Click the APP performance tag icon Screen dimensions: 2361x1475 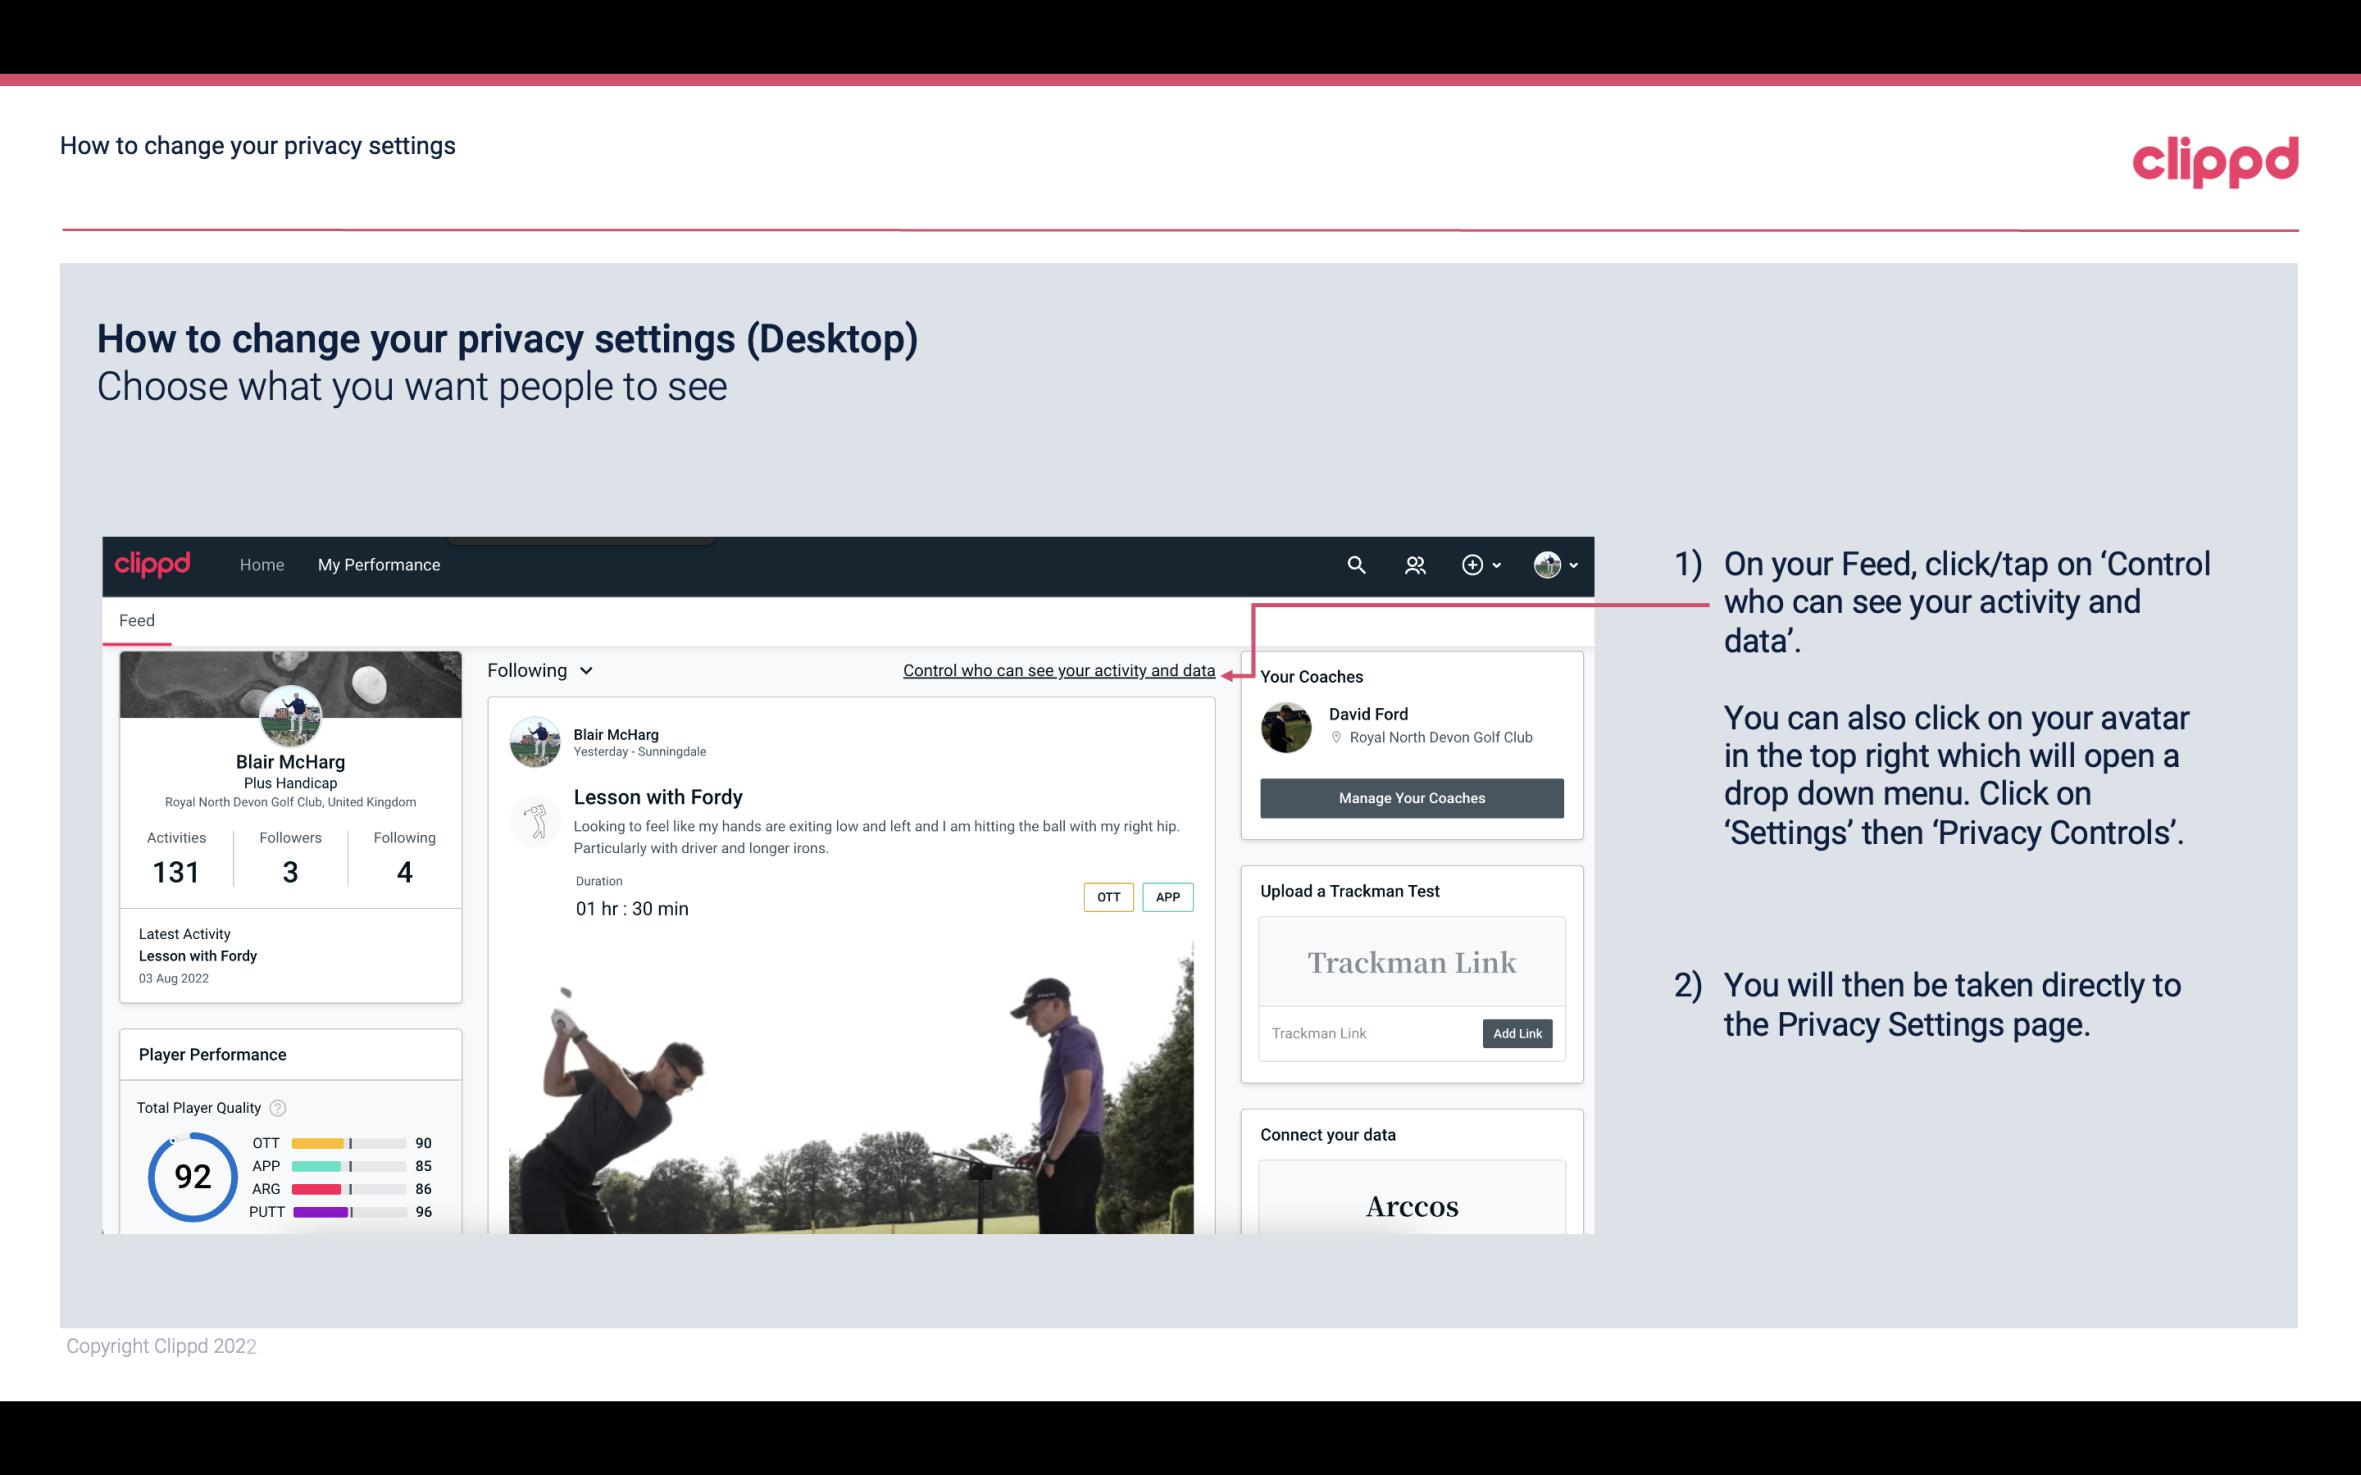pyautogui.click(x=1169, y=897)
